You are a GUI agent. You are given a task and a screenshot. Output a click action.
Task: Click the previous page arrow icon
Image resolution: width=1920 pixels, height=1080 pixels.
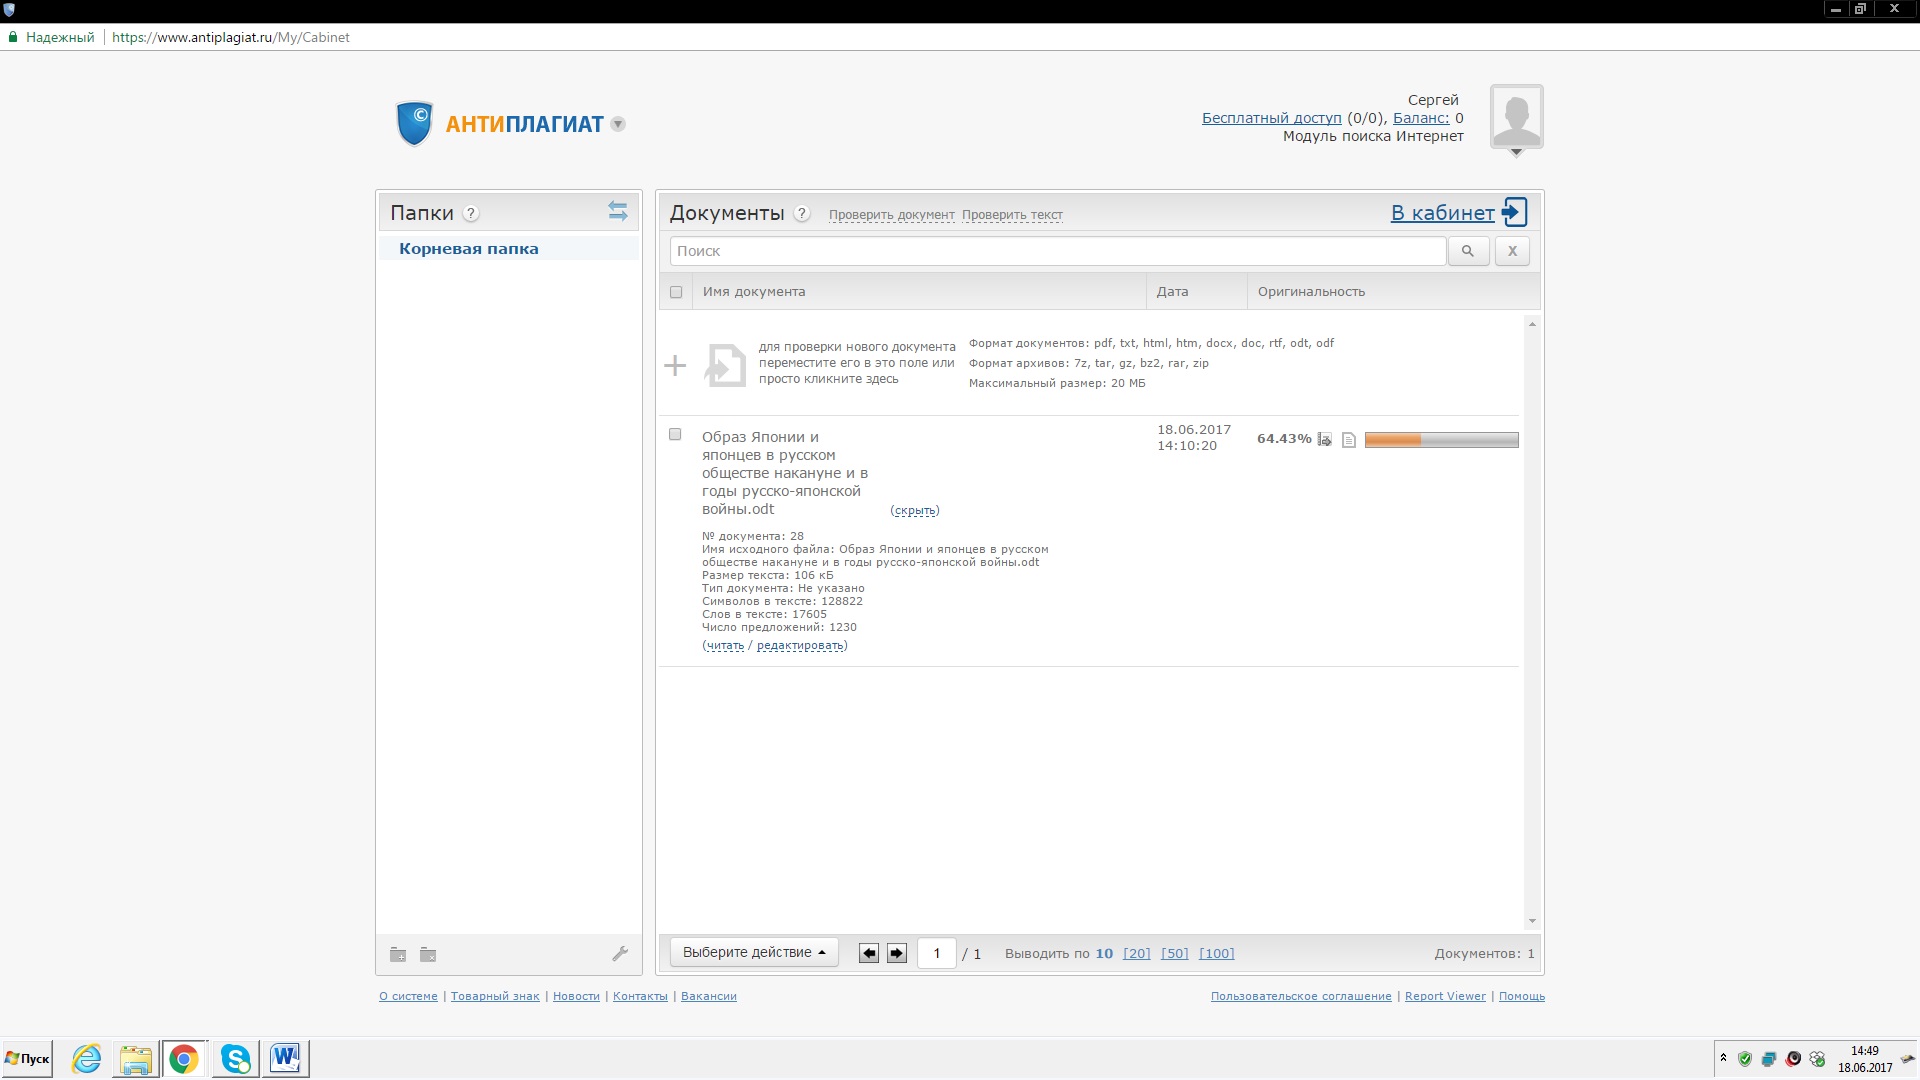(x=869, y=953)
